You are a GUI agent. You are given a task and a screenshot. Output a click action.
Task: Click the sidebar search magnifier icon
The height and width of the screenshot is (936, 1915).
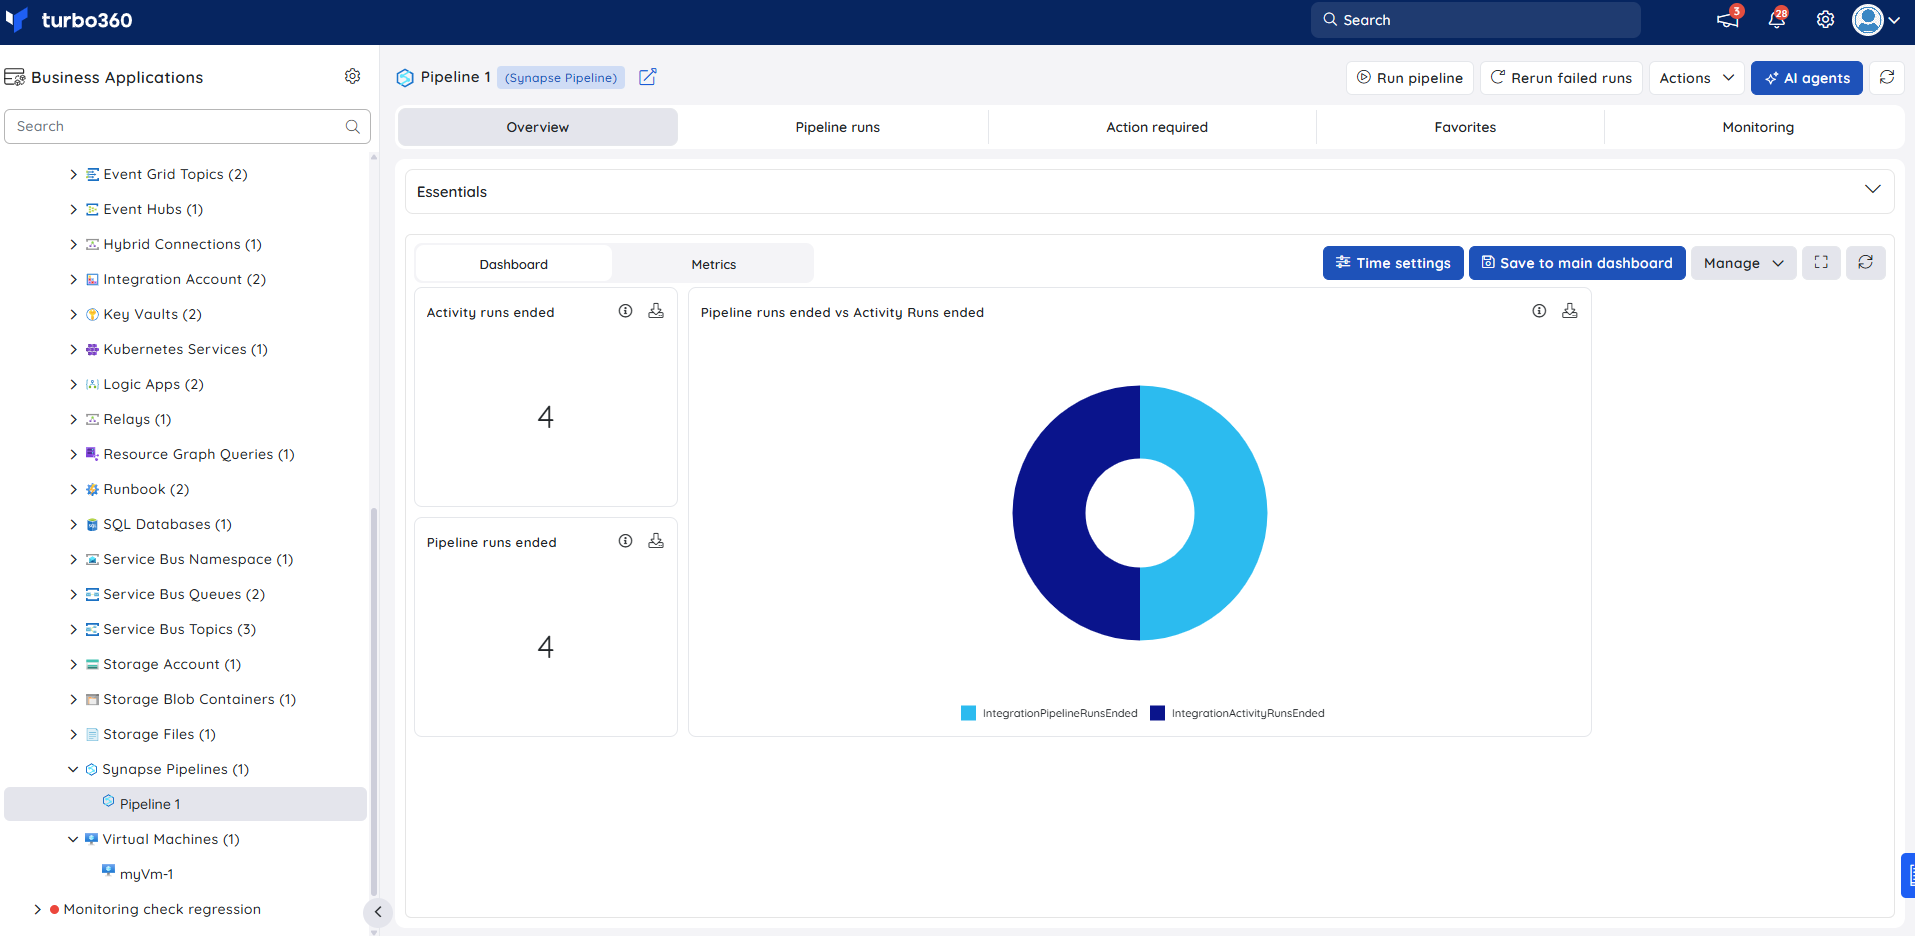tap(352, 126)
